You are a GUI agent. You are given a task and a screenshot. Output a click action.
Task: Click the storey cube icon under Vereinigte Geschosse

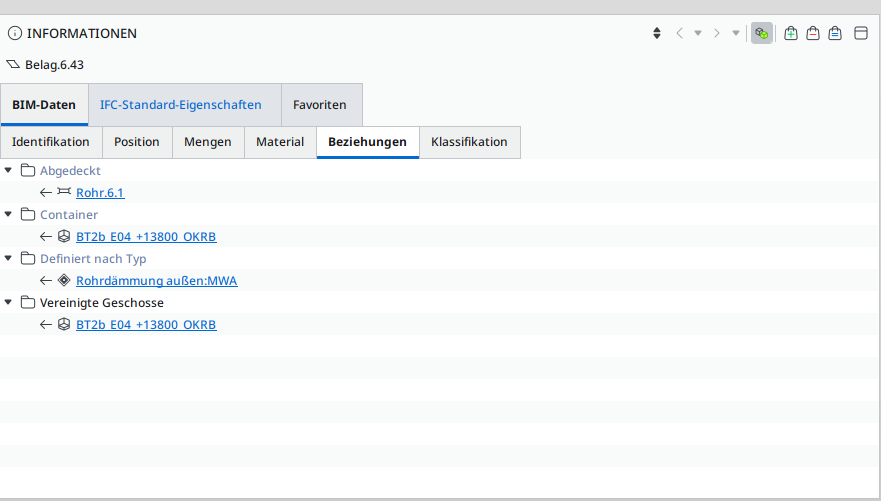64,324
